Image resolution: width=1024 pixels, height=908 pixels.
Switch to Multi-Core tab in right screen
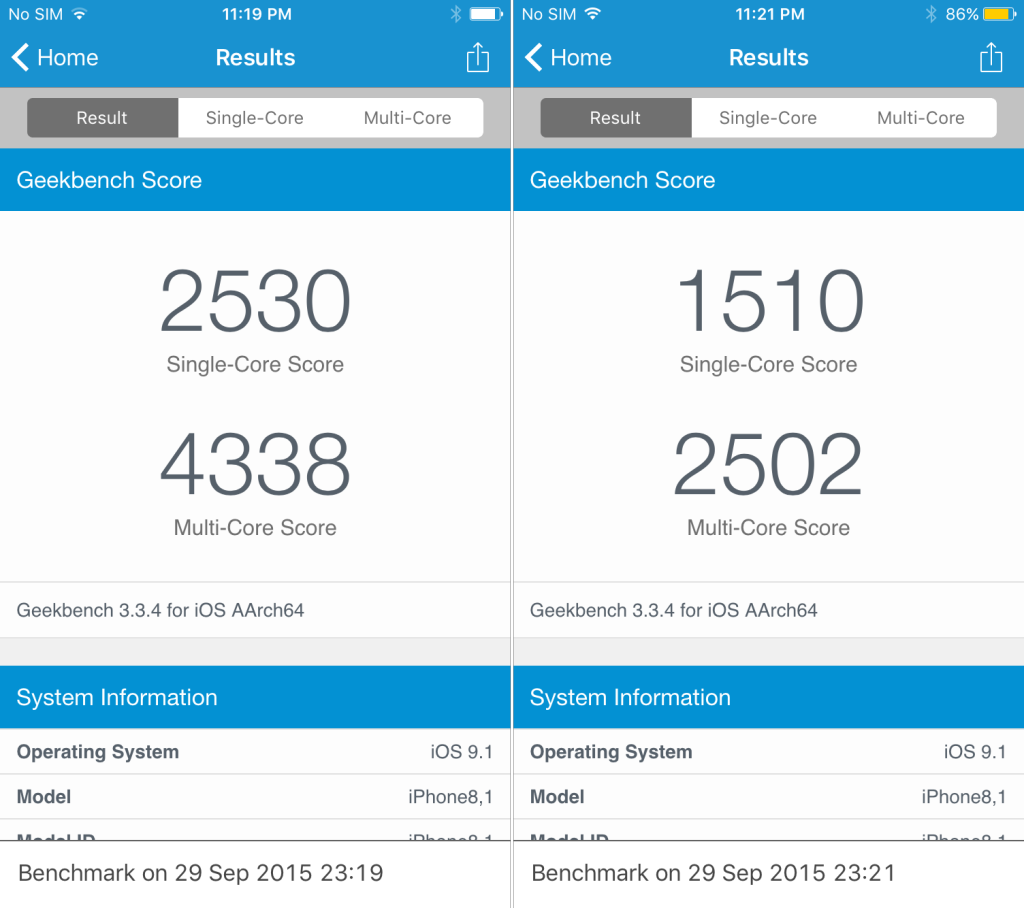921,118
